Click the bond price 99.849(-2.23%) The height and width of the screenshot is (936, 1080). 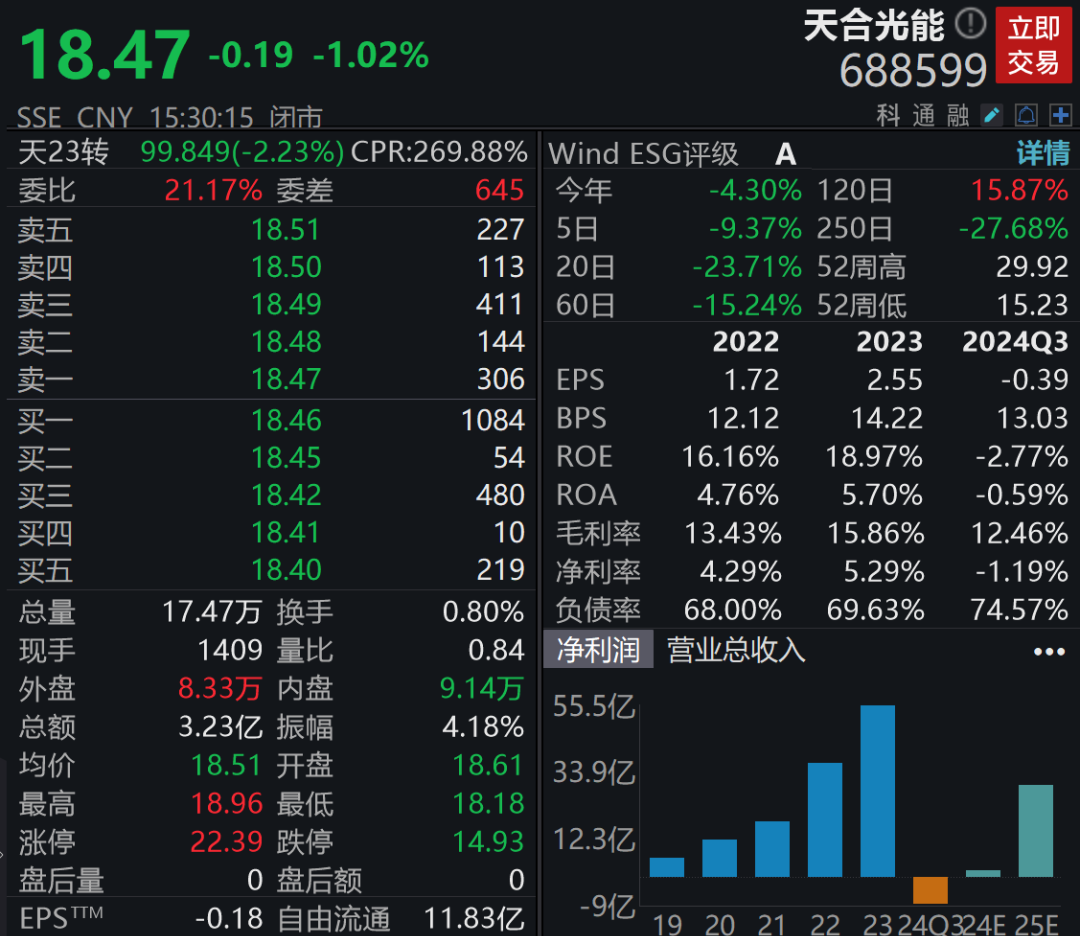tap(242, 152)
